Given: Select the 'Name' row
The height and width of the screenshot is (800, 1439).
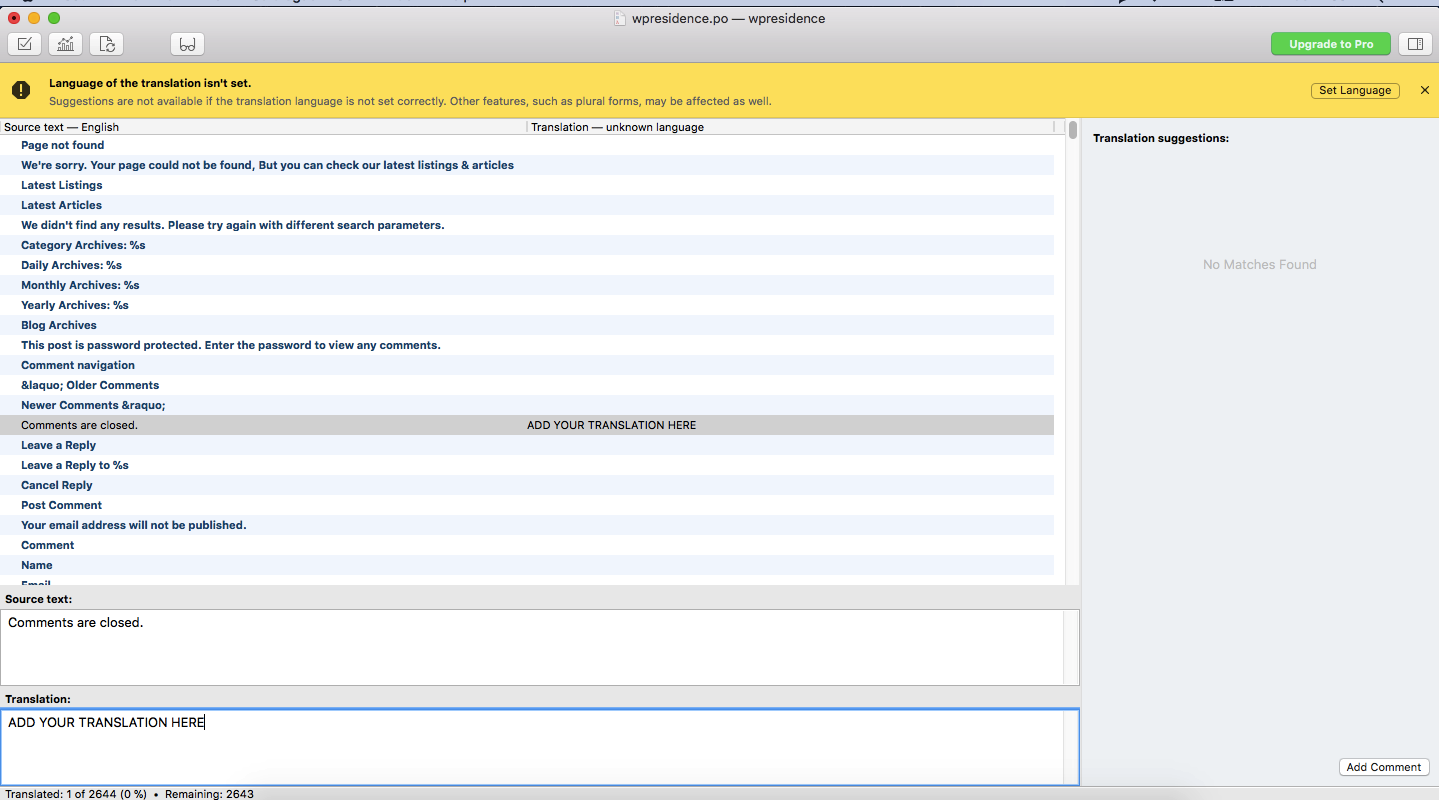Looking at the screenshot, I should click(527, 565).
